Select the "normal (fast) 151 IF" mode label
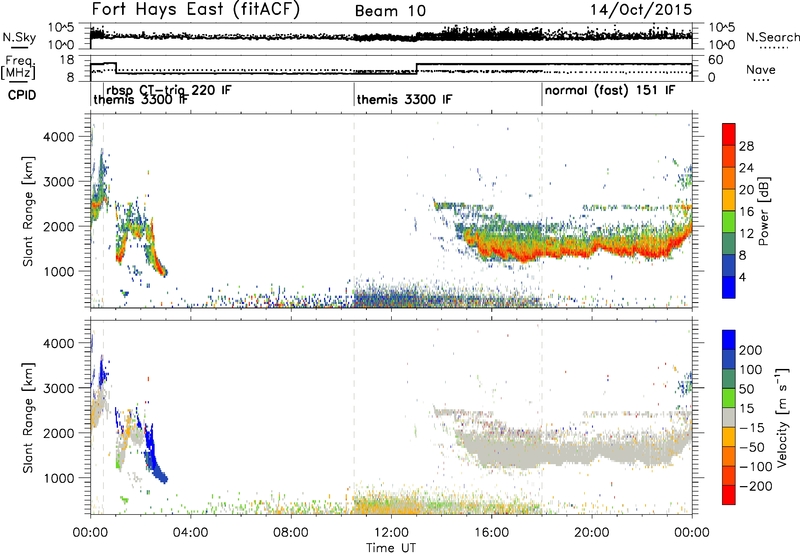The image size is (800, 554). coord(610,91)
